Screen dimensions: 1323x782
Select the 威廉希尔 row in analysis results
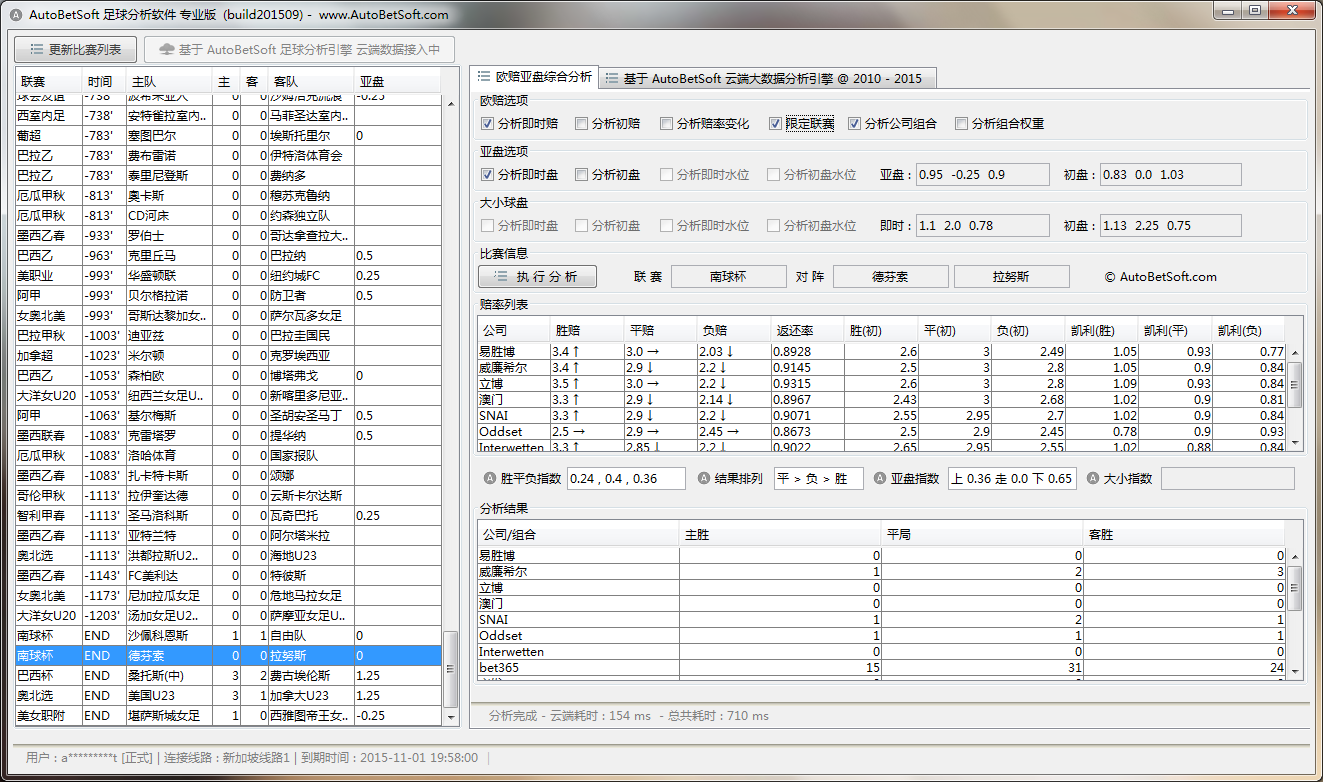[x=881, y=572]
